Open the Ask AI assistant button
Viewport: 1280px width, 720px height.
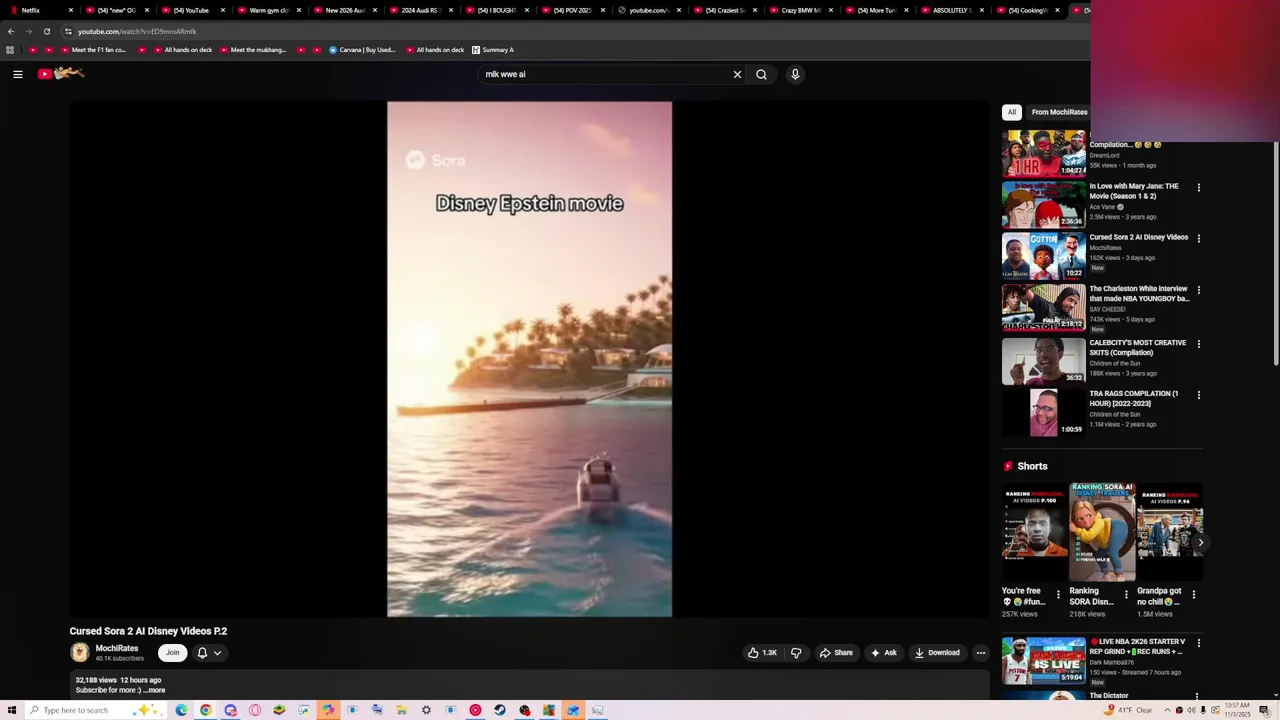point(883,653)
